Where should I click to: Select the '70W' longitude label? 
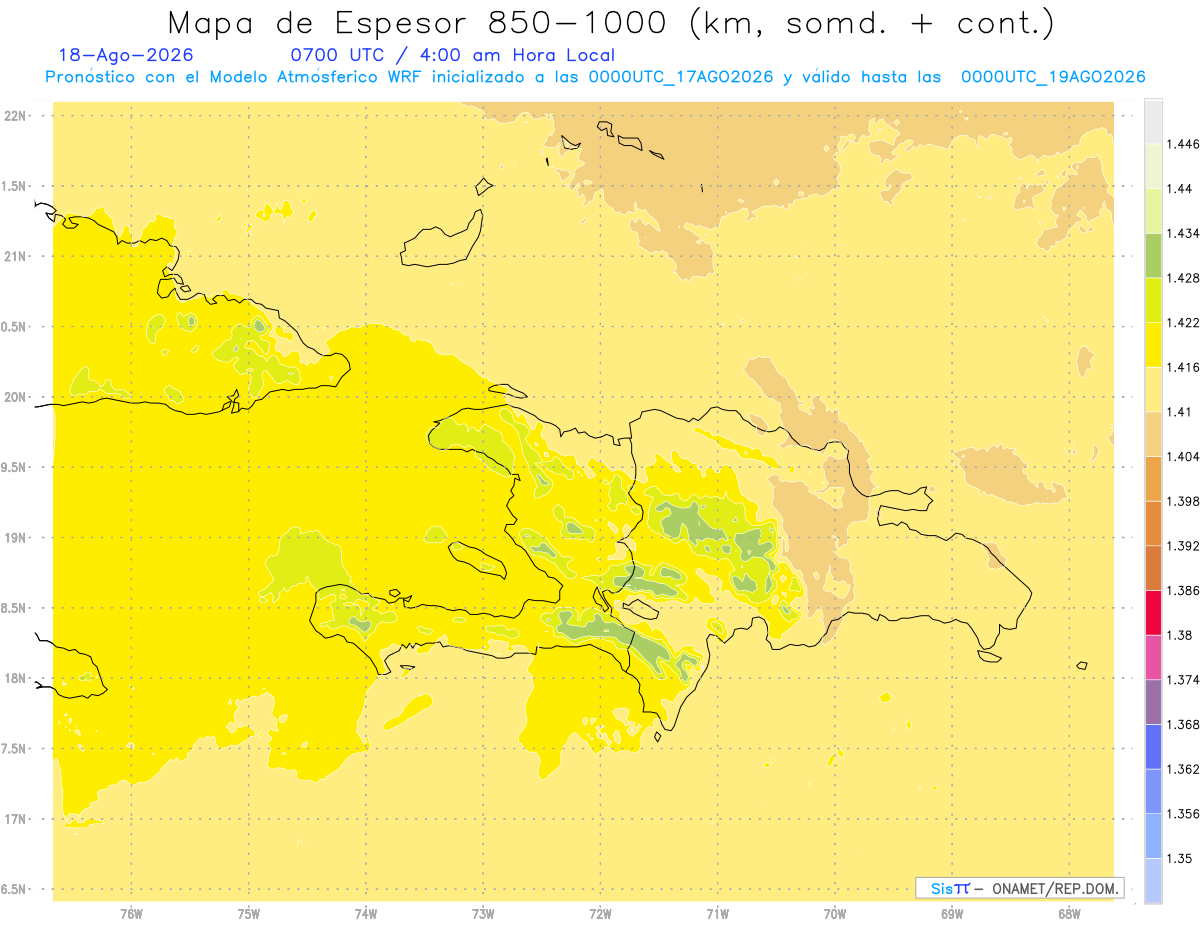click(x=835, y=914)
